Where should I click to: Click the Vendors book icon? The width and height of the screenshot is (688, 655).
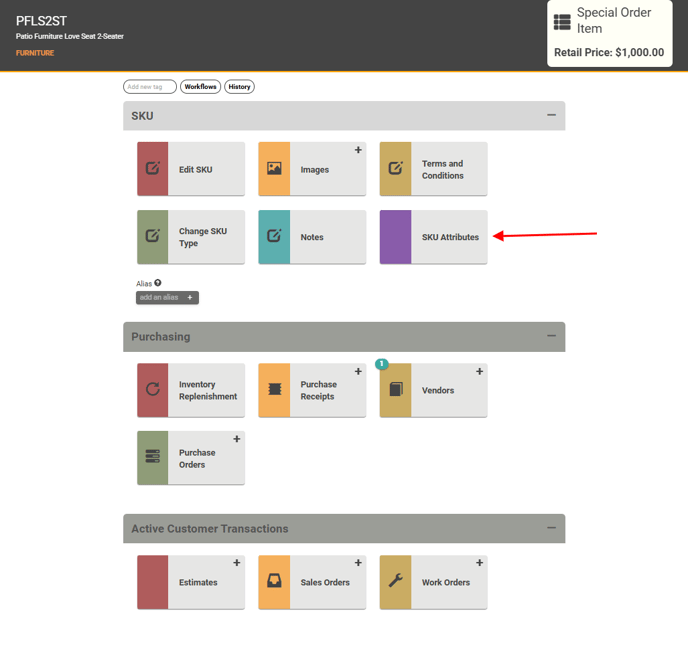395,390
